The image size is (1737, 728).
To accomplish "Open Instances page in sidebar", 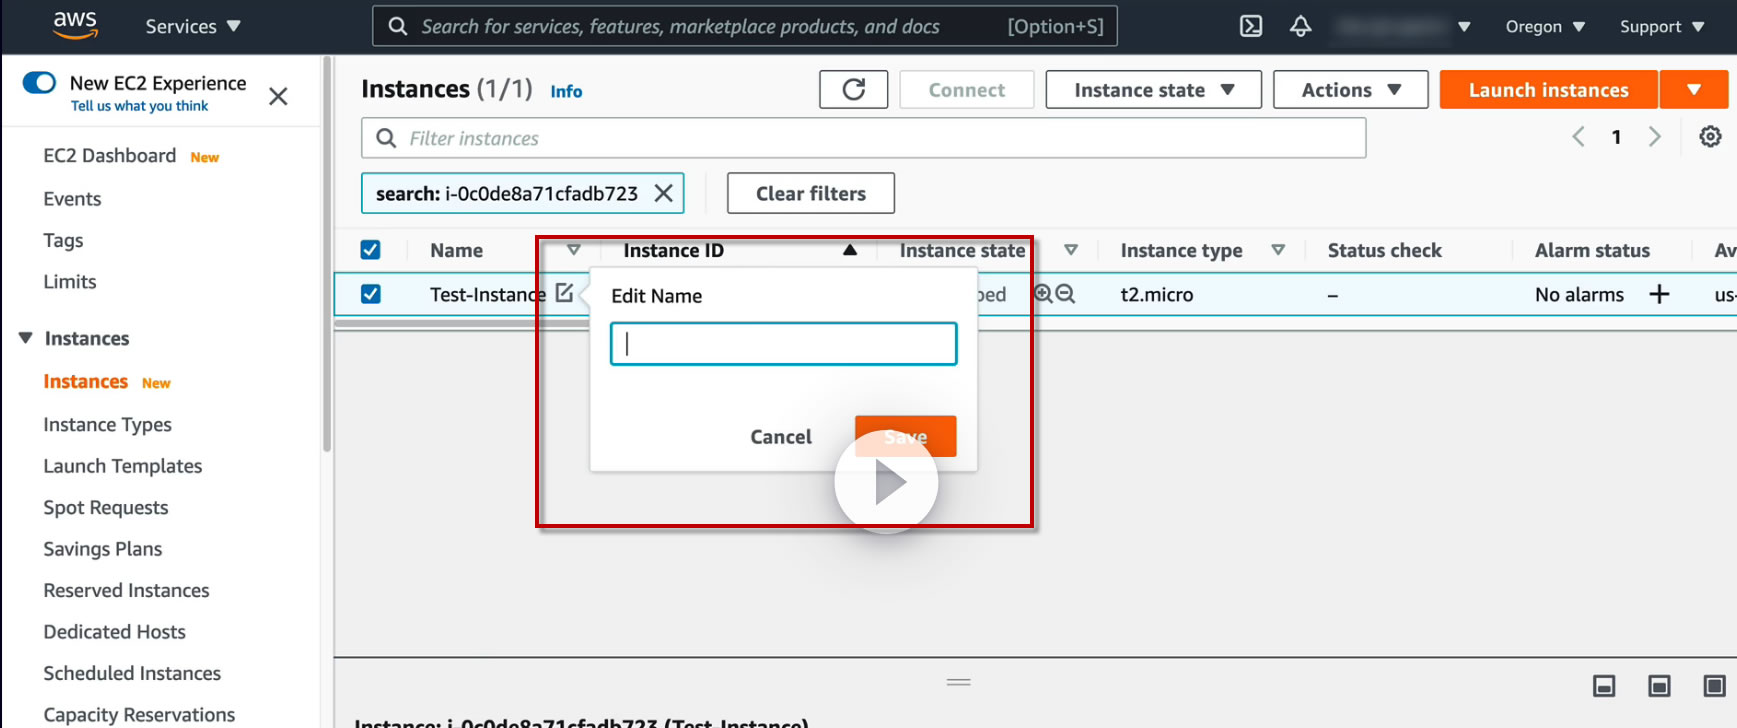I will pos(86,382).
